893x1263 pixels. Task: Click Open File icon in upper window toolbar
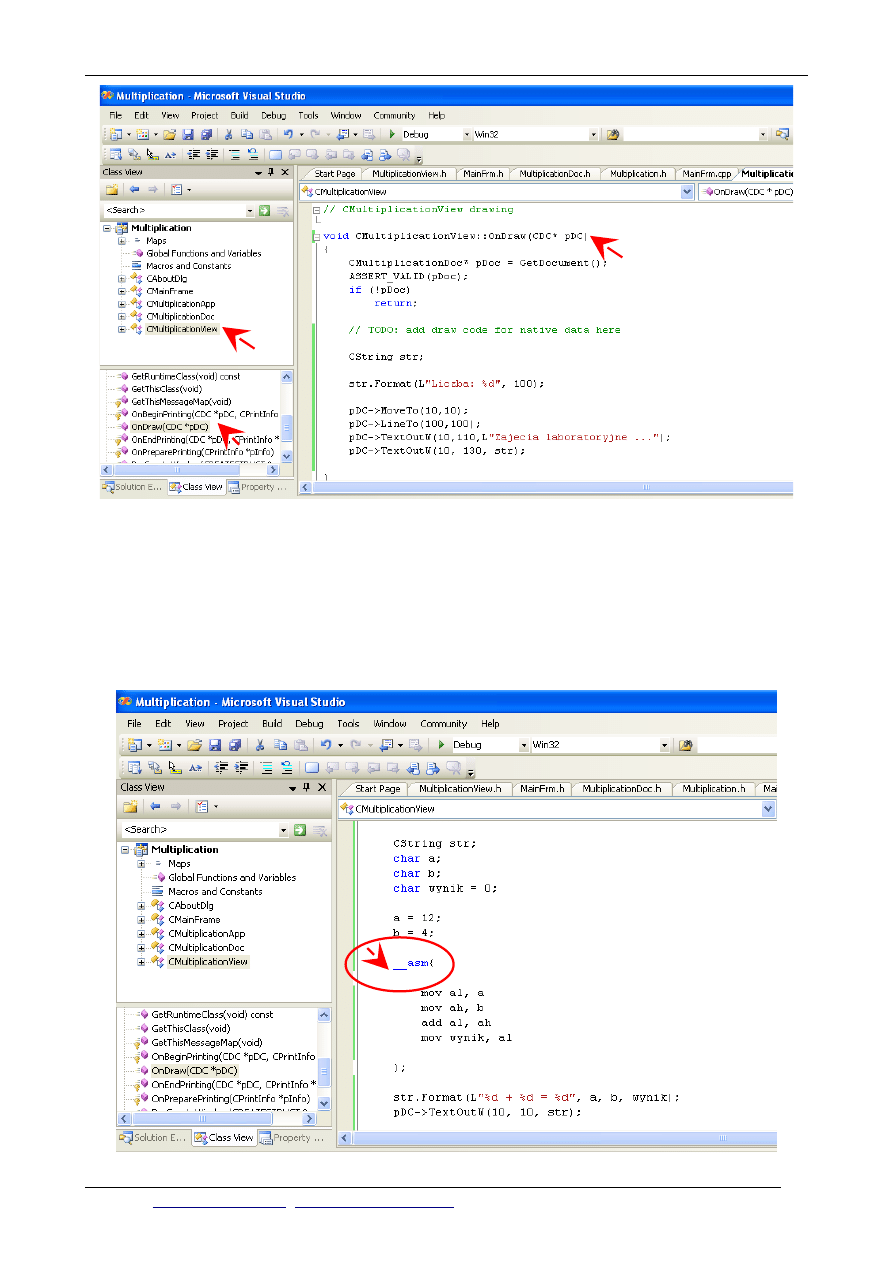170,134
